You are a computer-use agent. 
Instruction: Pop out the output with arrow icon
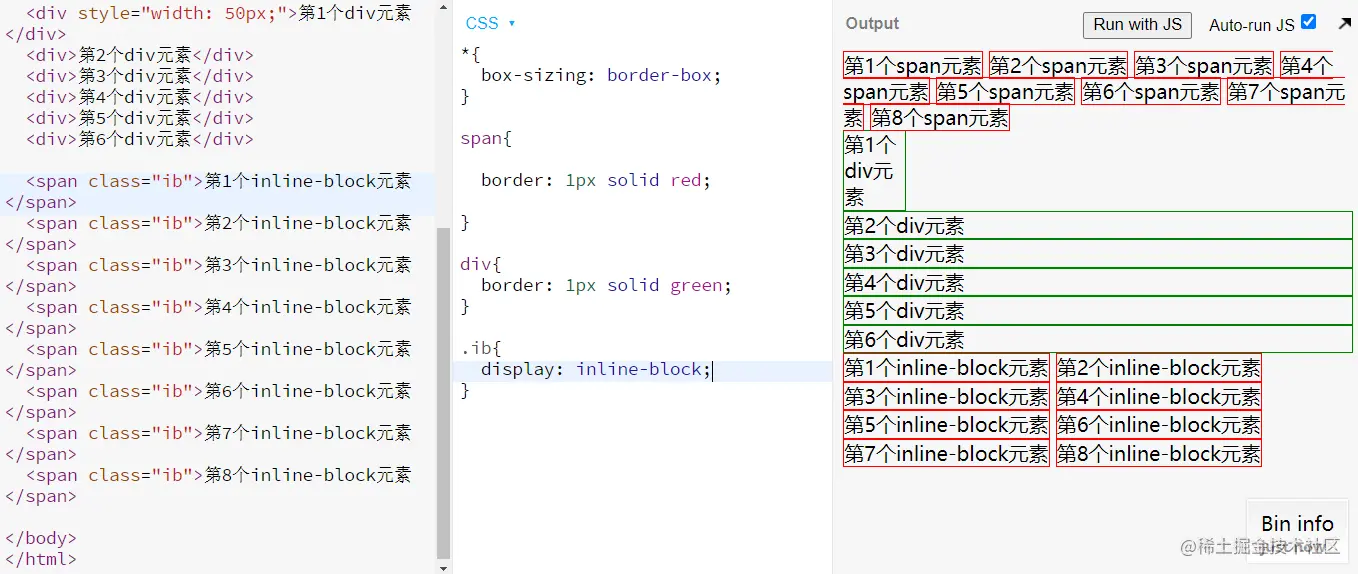1344,23
